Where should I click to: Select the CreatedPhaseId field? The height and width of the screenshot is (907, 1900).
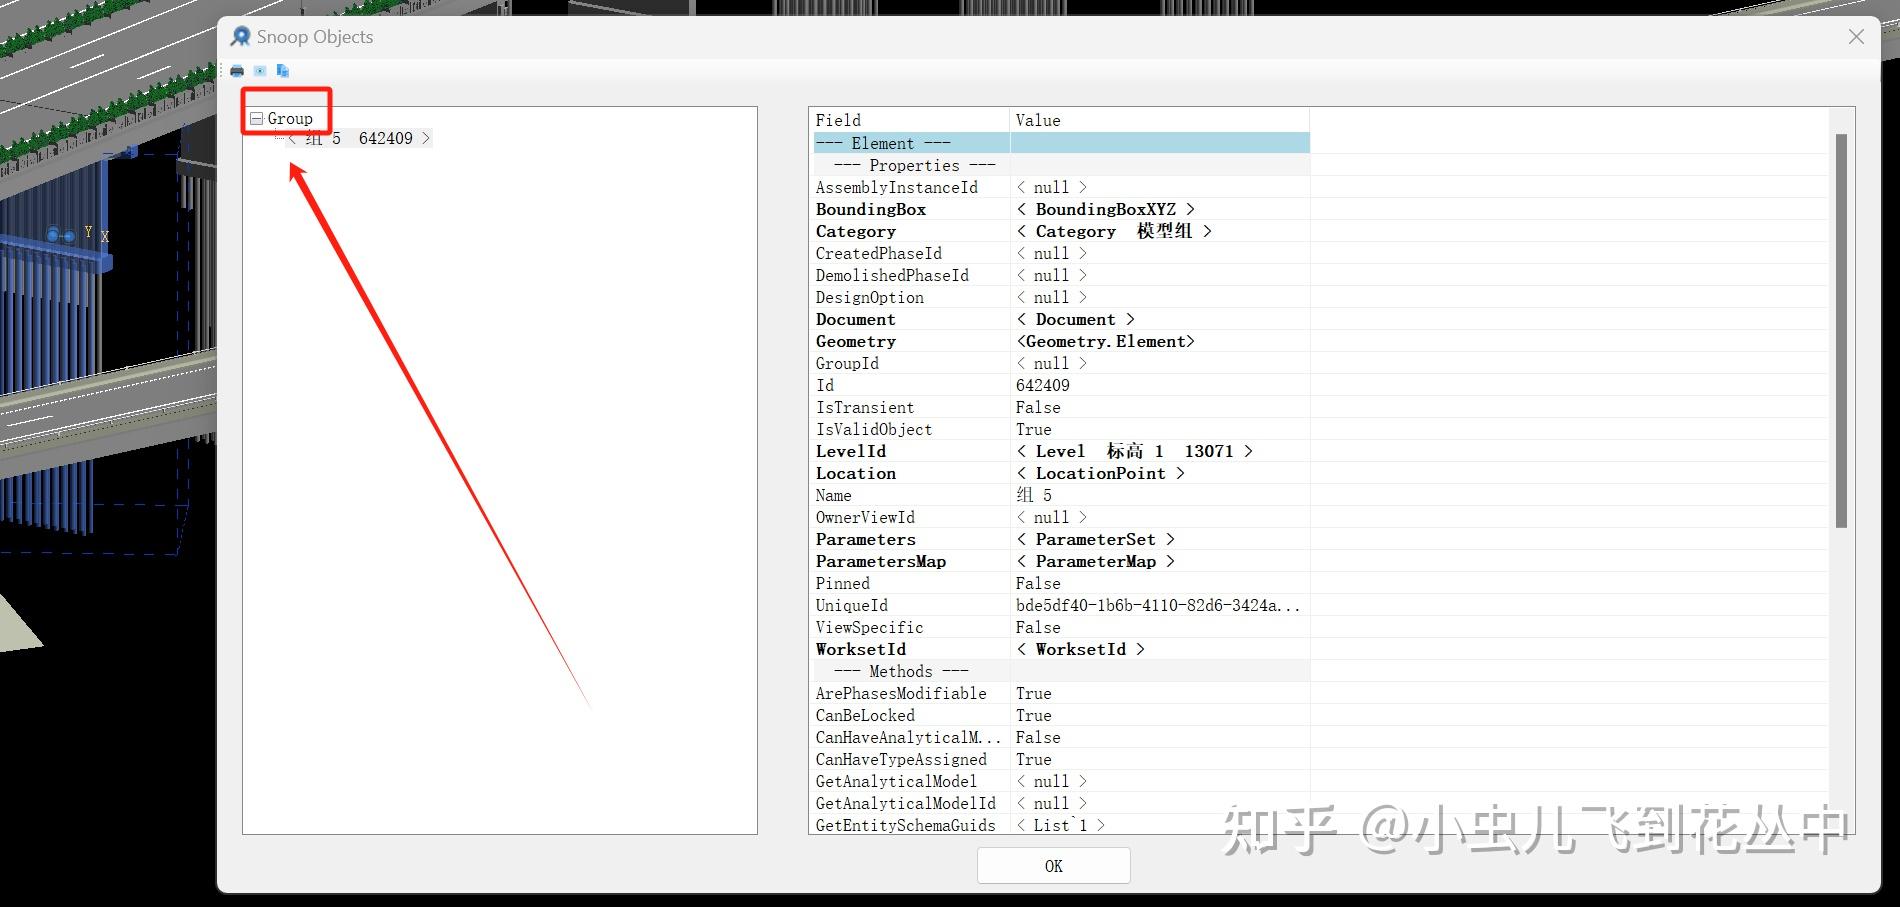[878, 254]
